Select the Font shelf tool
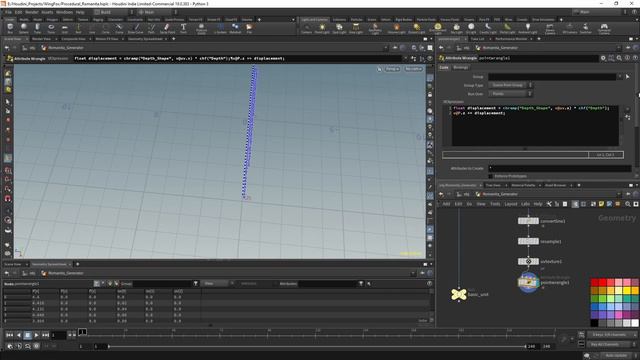Image resolution: width=640 pixels, height=360 pixels. [x=183, y=28]
